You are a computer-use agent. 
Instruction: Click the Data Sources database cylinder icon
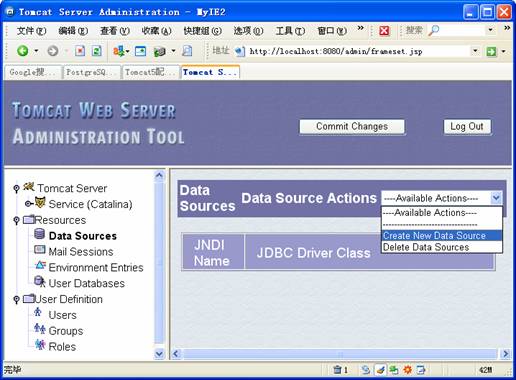pos(39,234)
